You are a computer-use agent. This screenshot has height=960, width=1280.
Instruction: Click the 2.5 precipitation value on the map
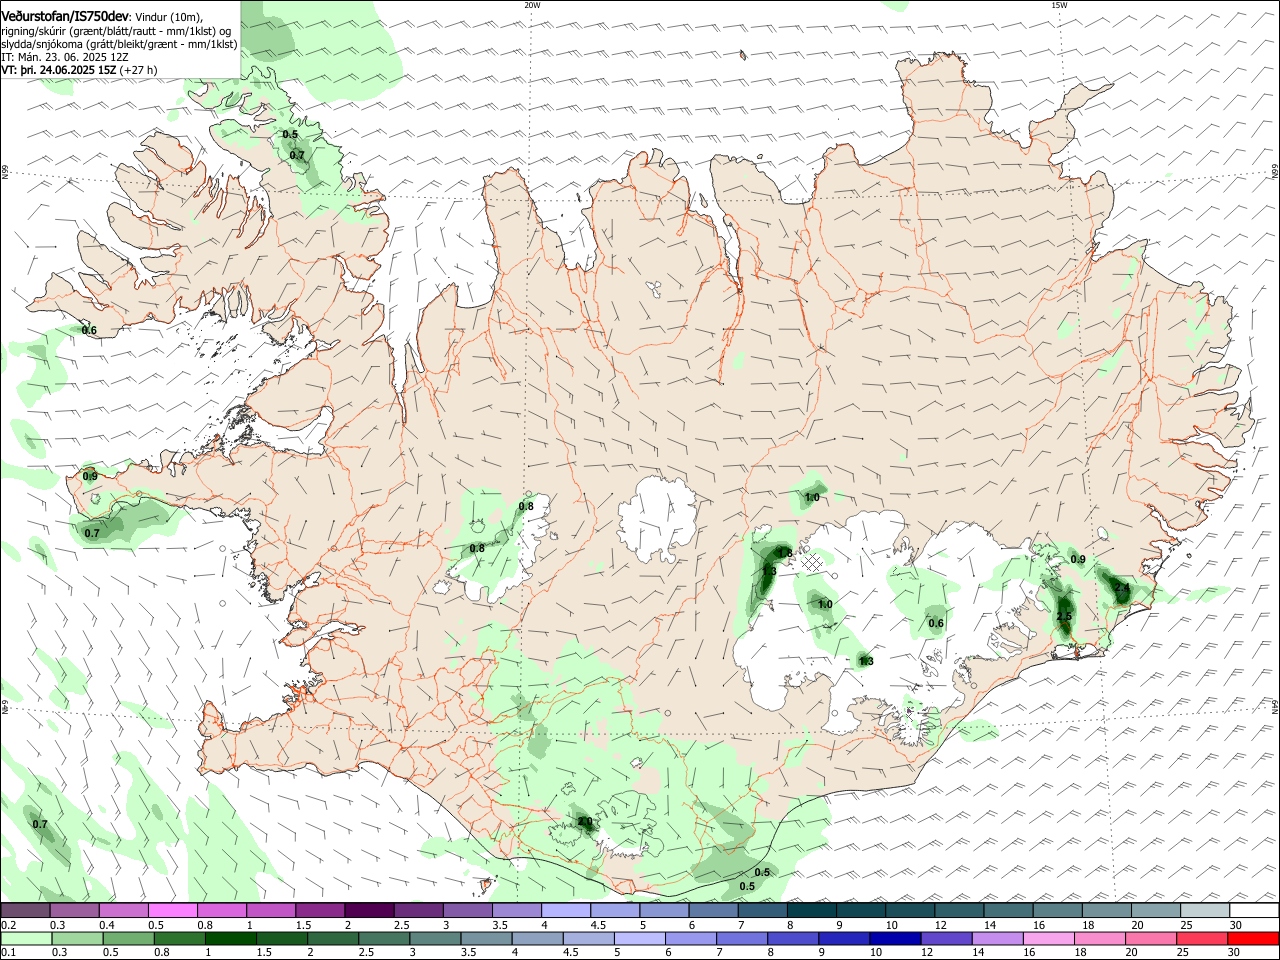[x=1063, y=616]
